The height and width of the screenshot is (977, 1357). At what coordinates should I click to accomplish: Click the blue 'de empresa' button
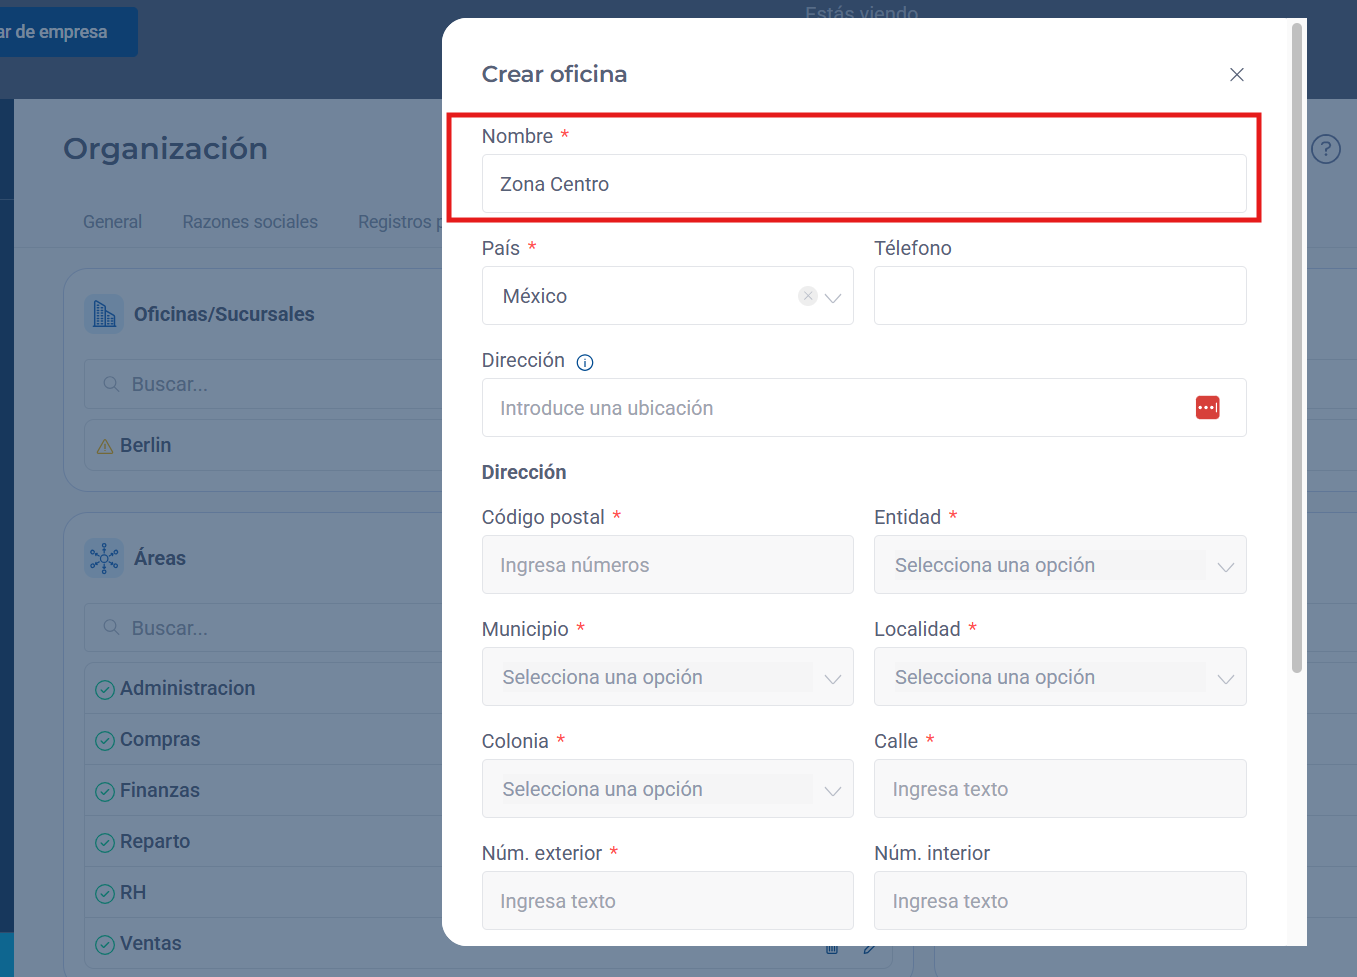click(x=69, y=32)
